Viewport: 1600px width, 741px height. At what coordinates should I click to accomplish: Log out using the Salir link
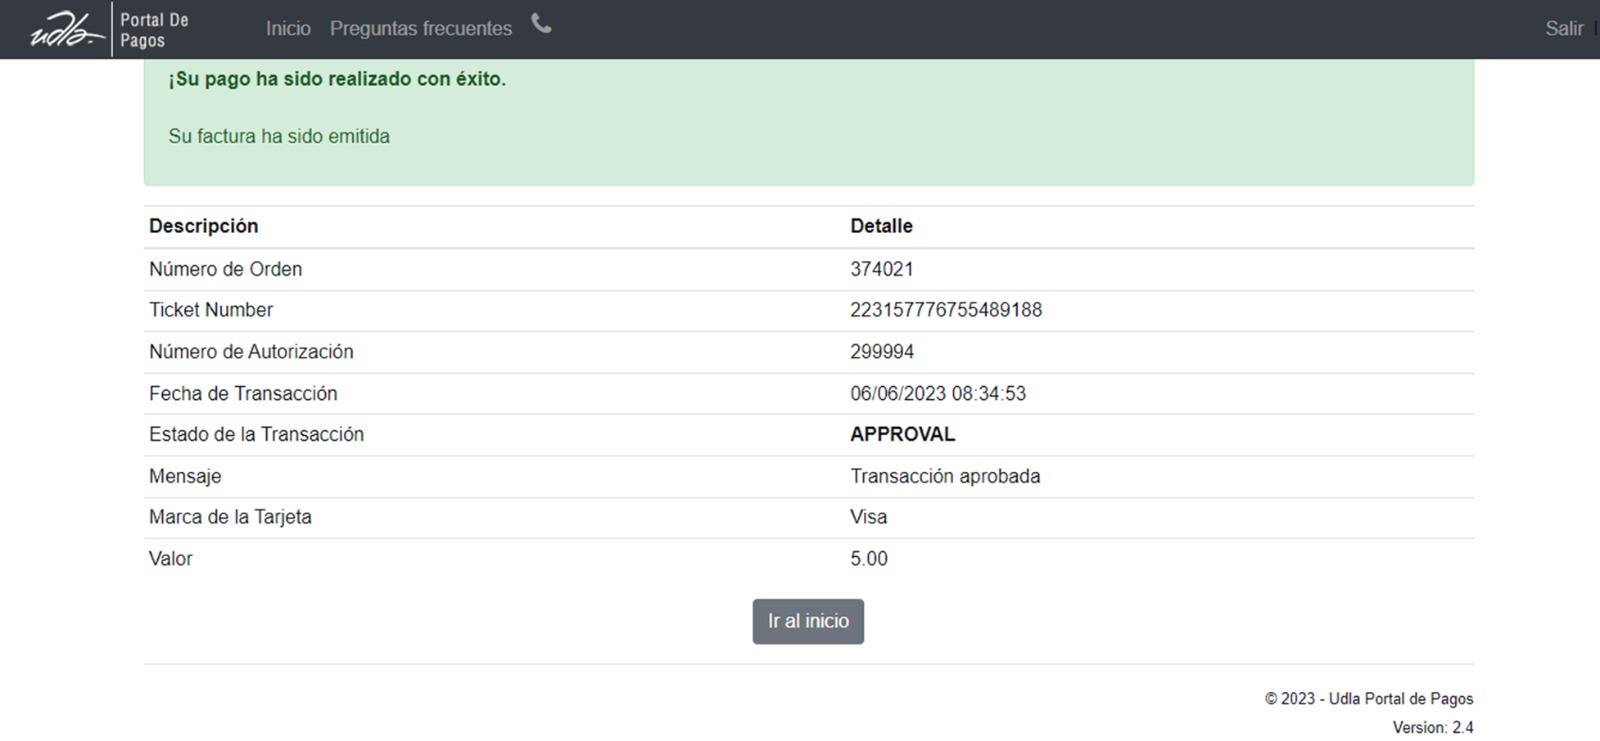click(x=1563, y=29)
